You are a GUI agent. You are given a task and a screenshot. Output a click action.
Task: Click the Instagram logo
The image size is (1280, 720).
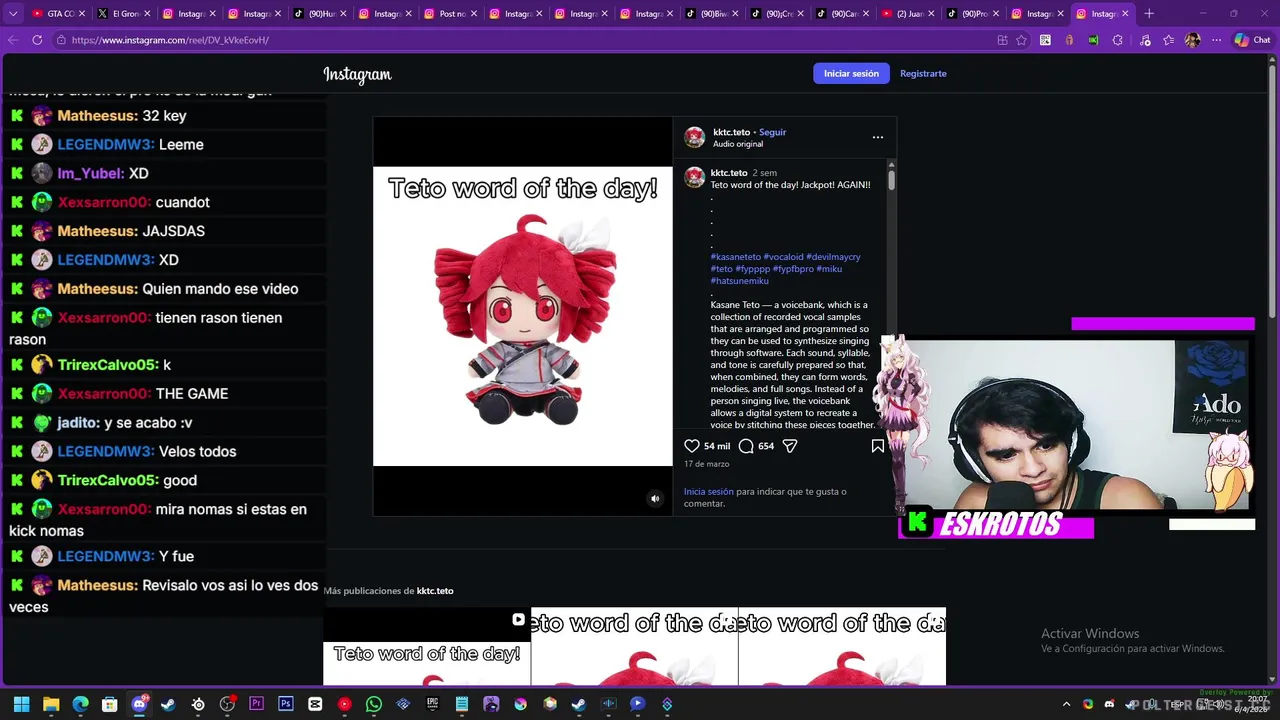357,74
